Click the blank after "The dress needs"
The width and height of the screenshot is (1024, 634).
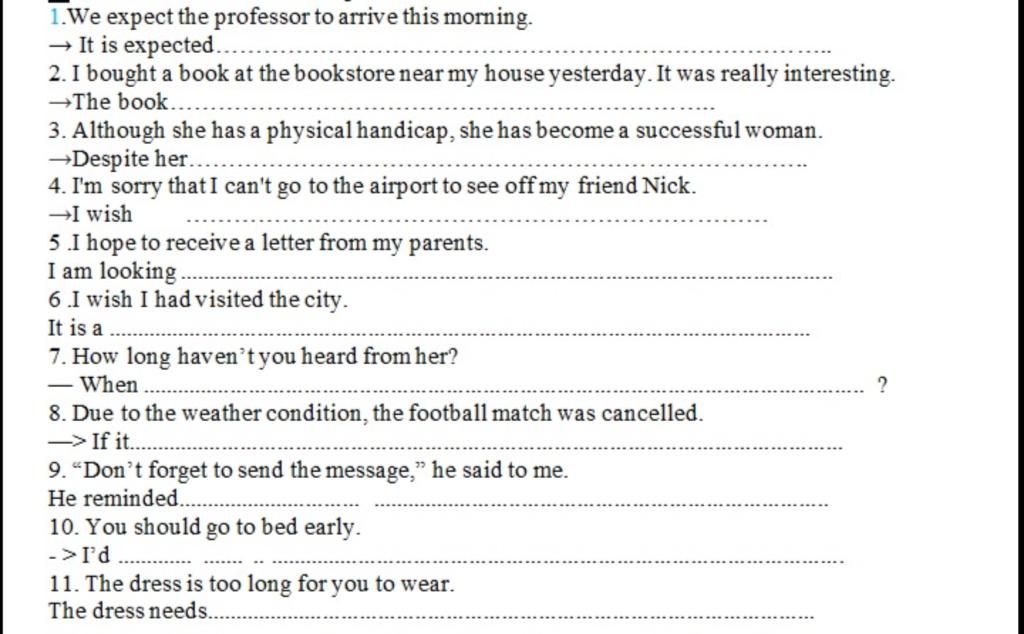point(512,614)
